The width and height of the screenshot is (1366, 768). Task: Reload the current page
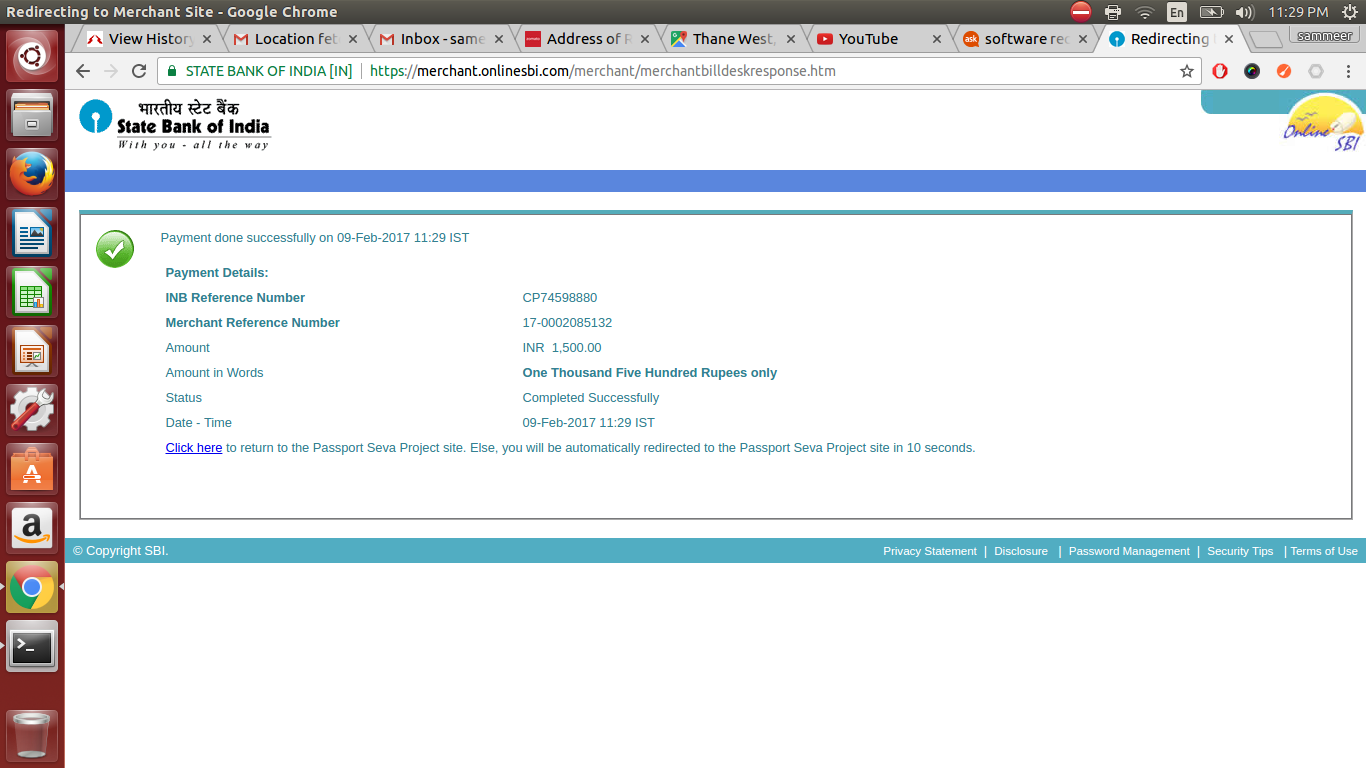(139, 71)
